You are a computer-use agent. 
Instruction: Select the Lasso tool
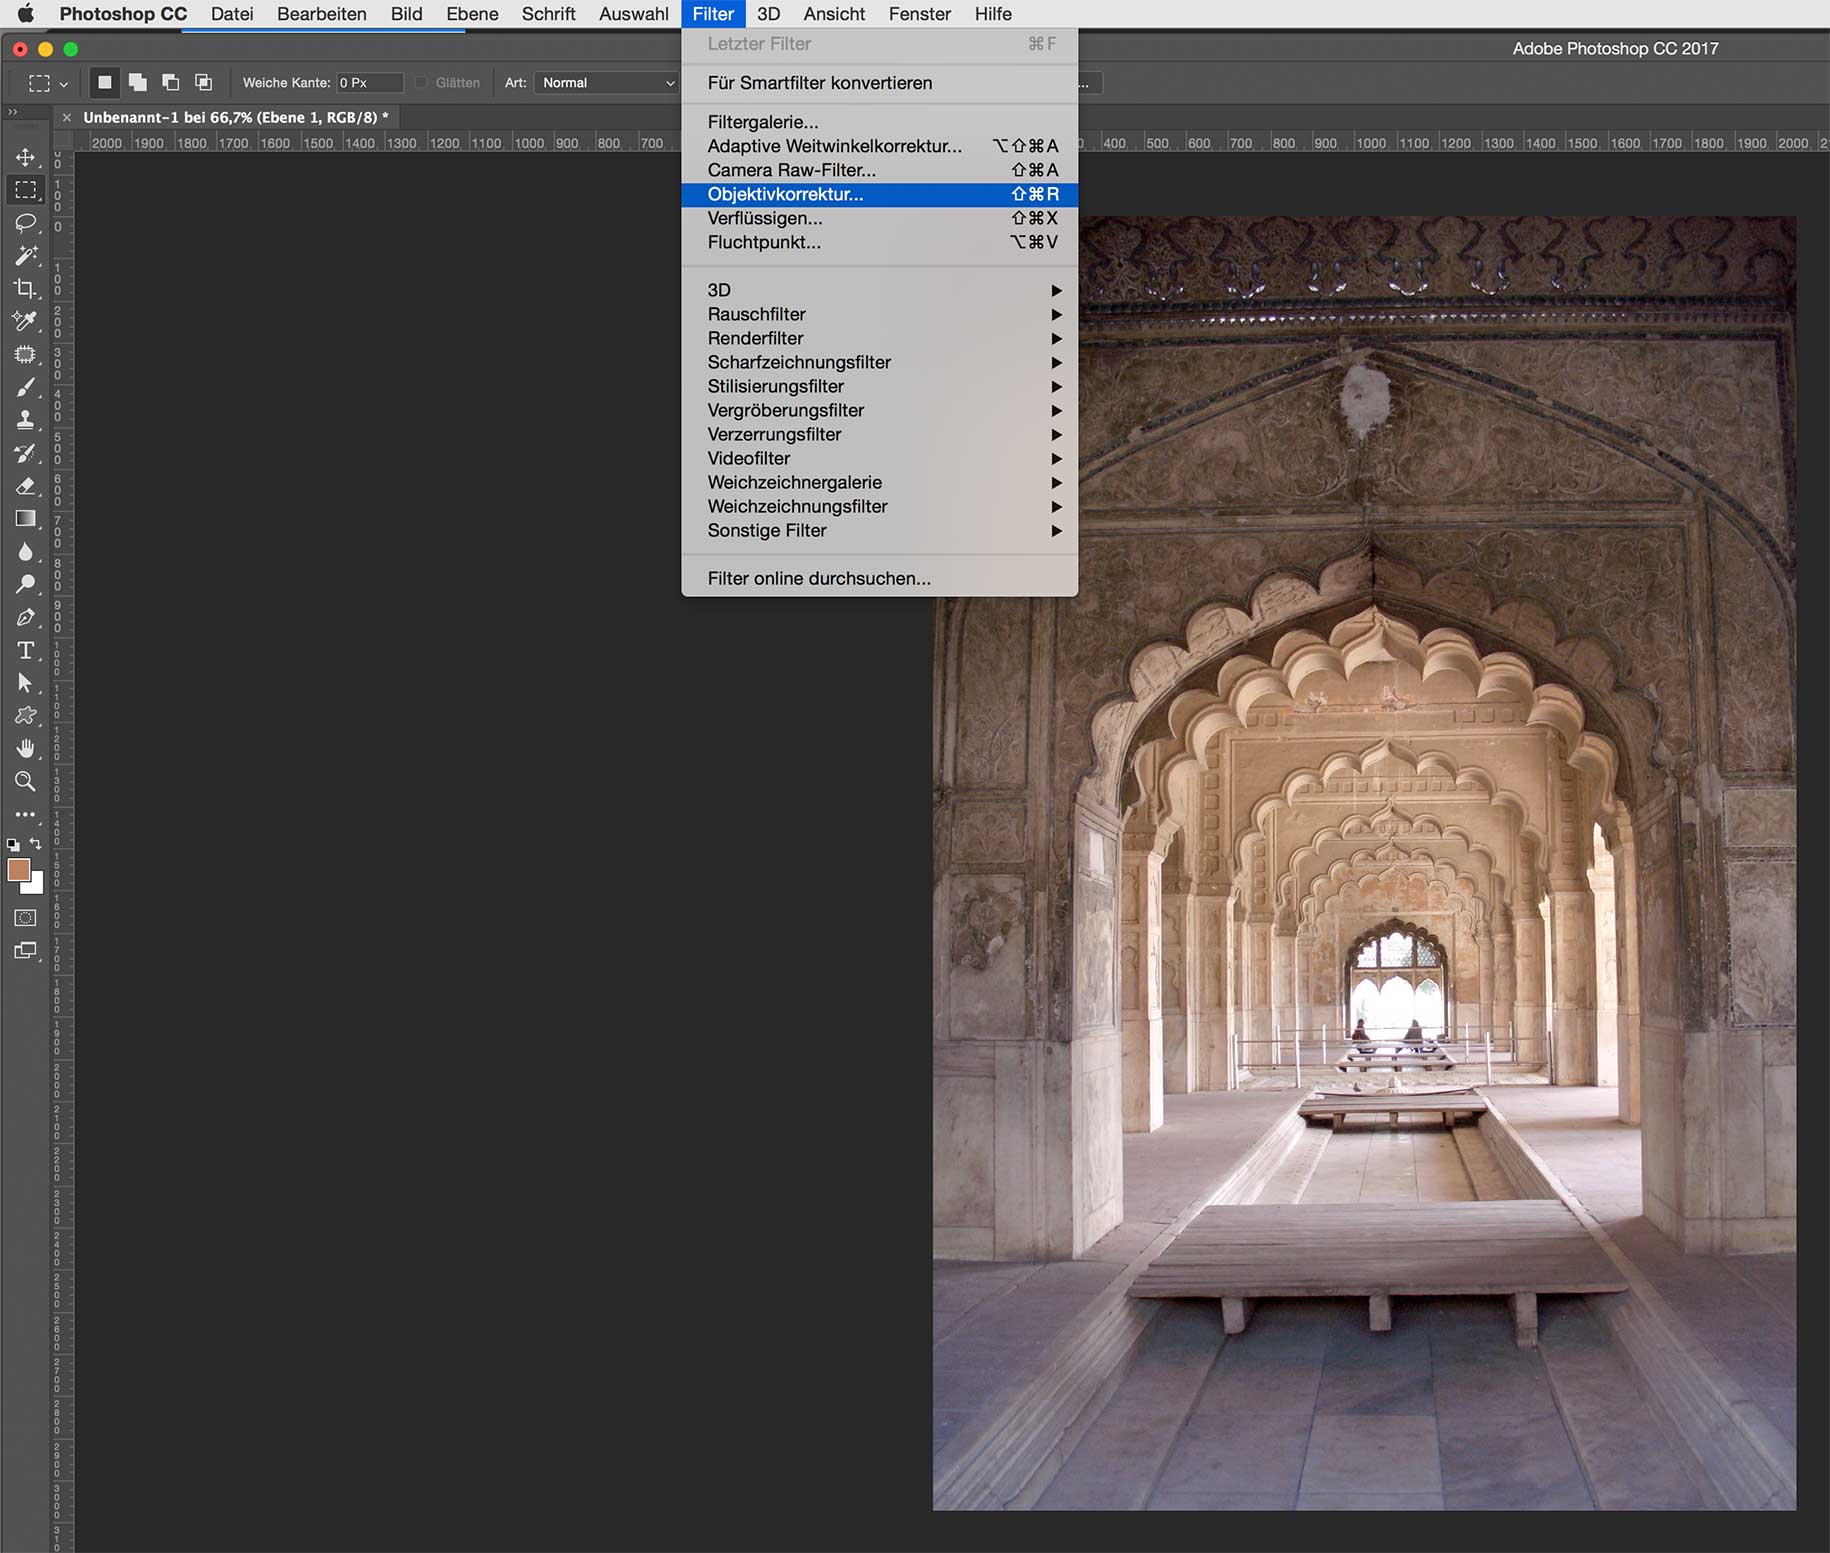[25, 222]
